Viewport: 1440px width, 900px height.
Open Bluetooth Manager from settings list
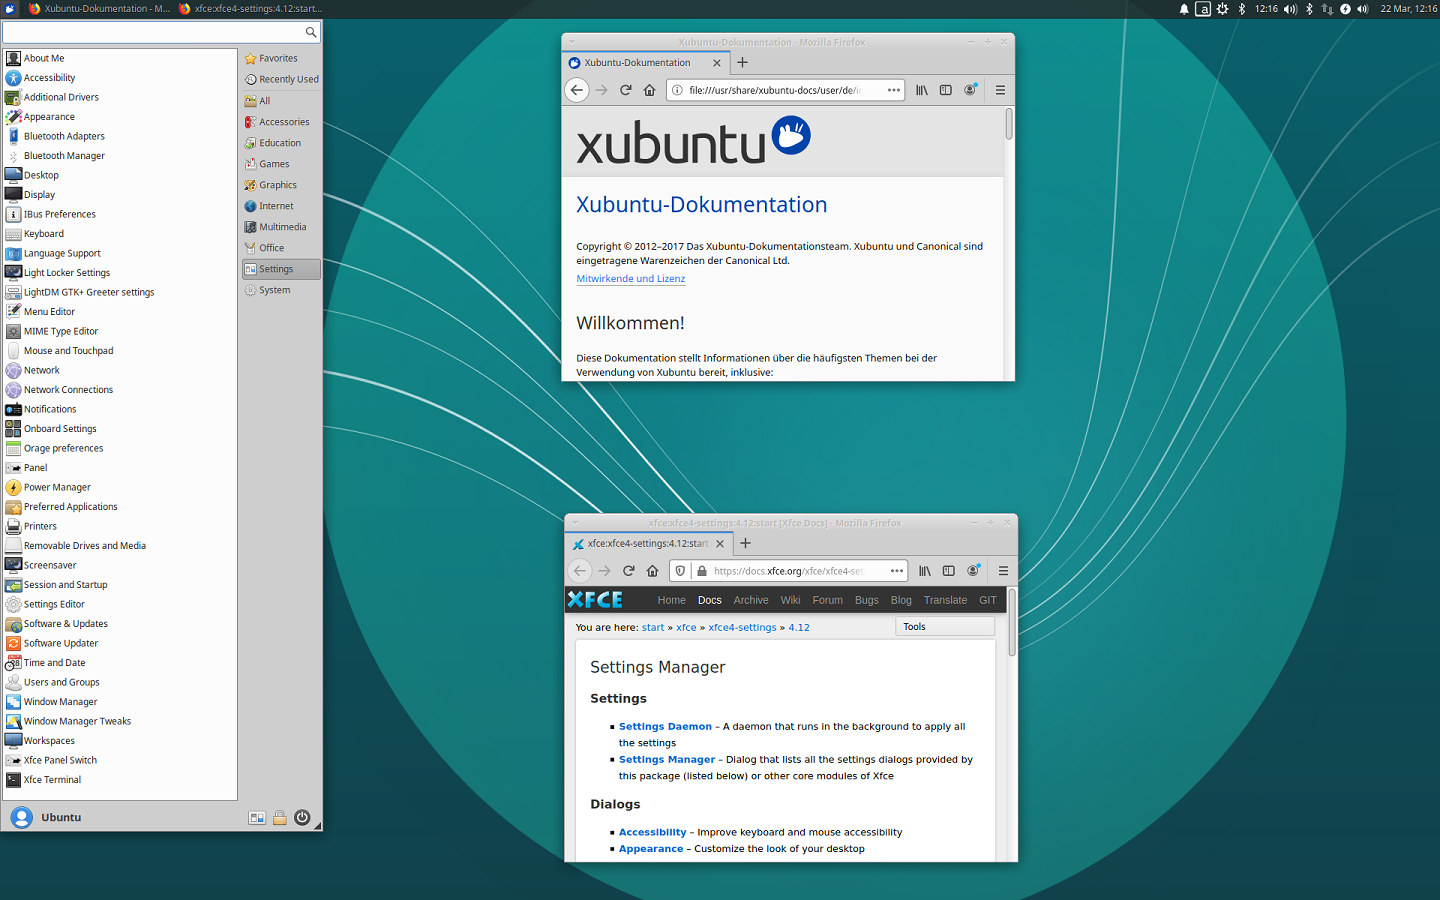[x=64, y=156]
